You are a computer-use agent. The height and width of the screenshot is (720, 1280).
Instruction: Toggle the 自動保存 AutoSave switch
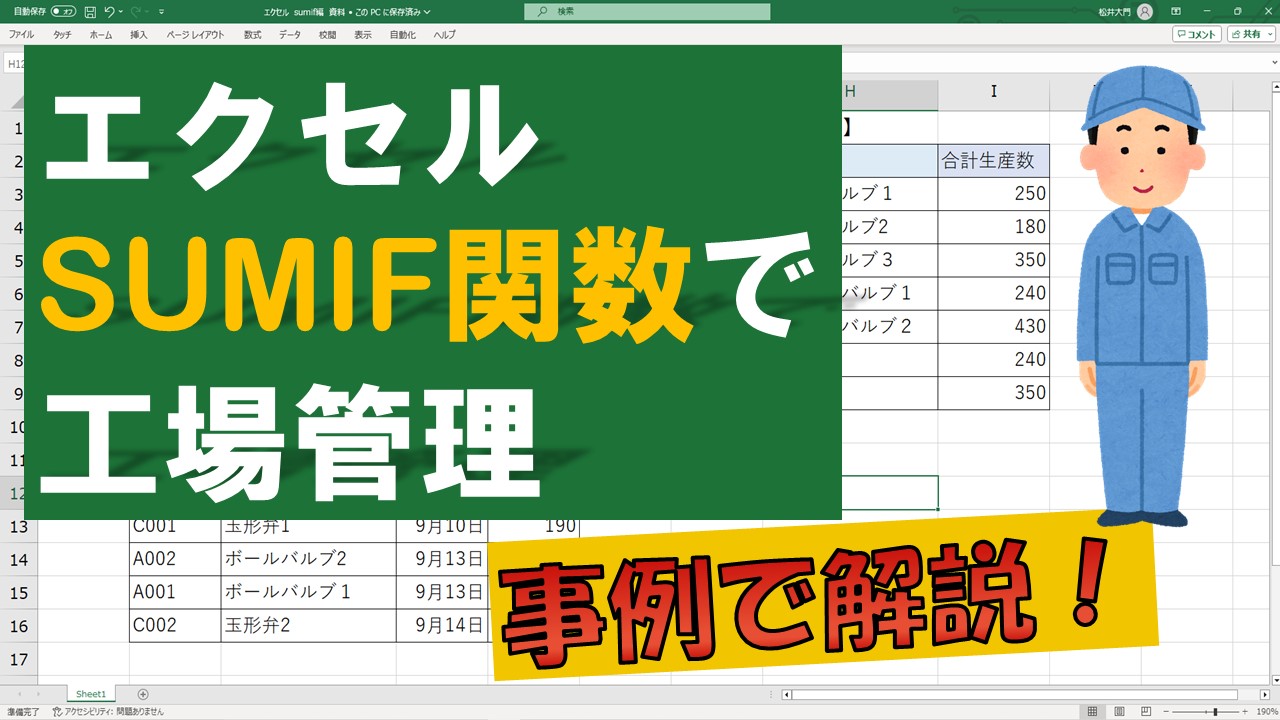point(63,12)
